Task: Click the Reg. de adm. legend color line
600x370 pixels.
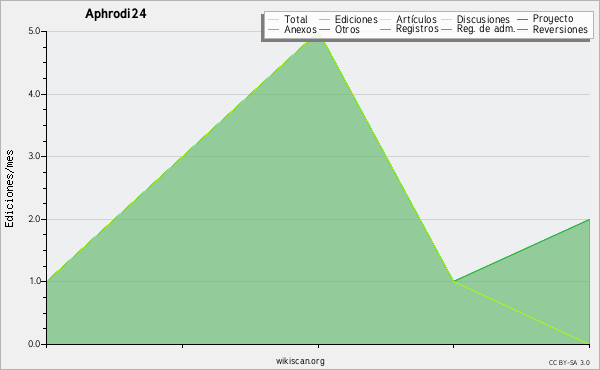Action: click(447, 29)
